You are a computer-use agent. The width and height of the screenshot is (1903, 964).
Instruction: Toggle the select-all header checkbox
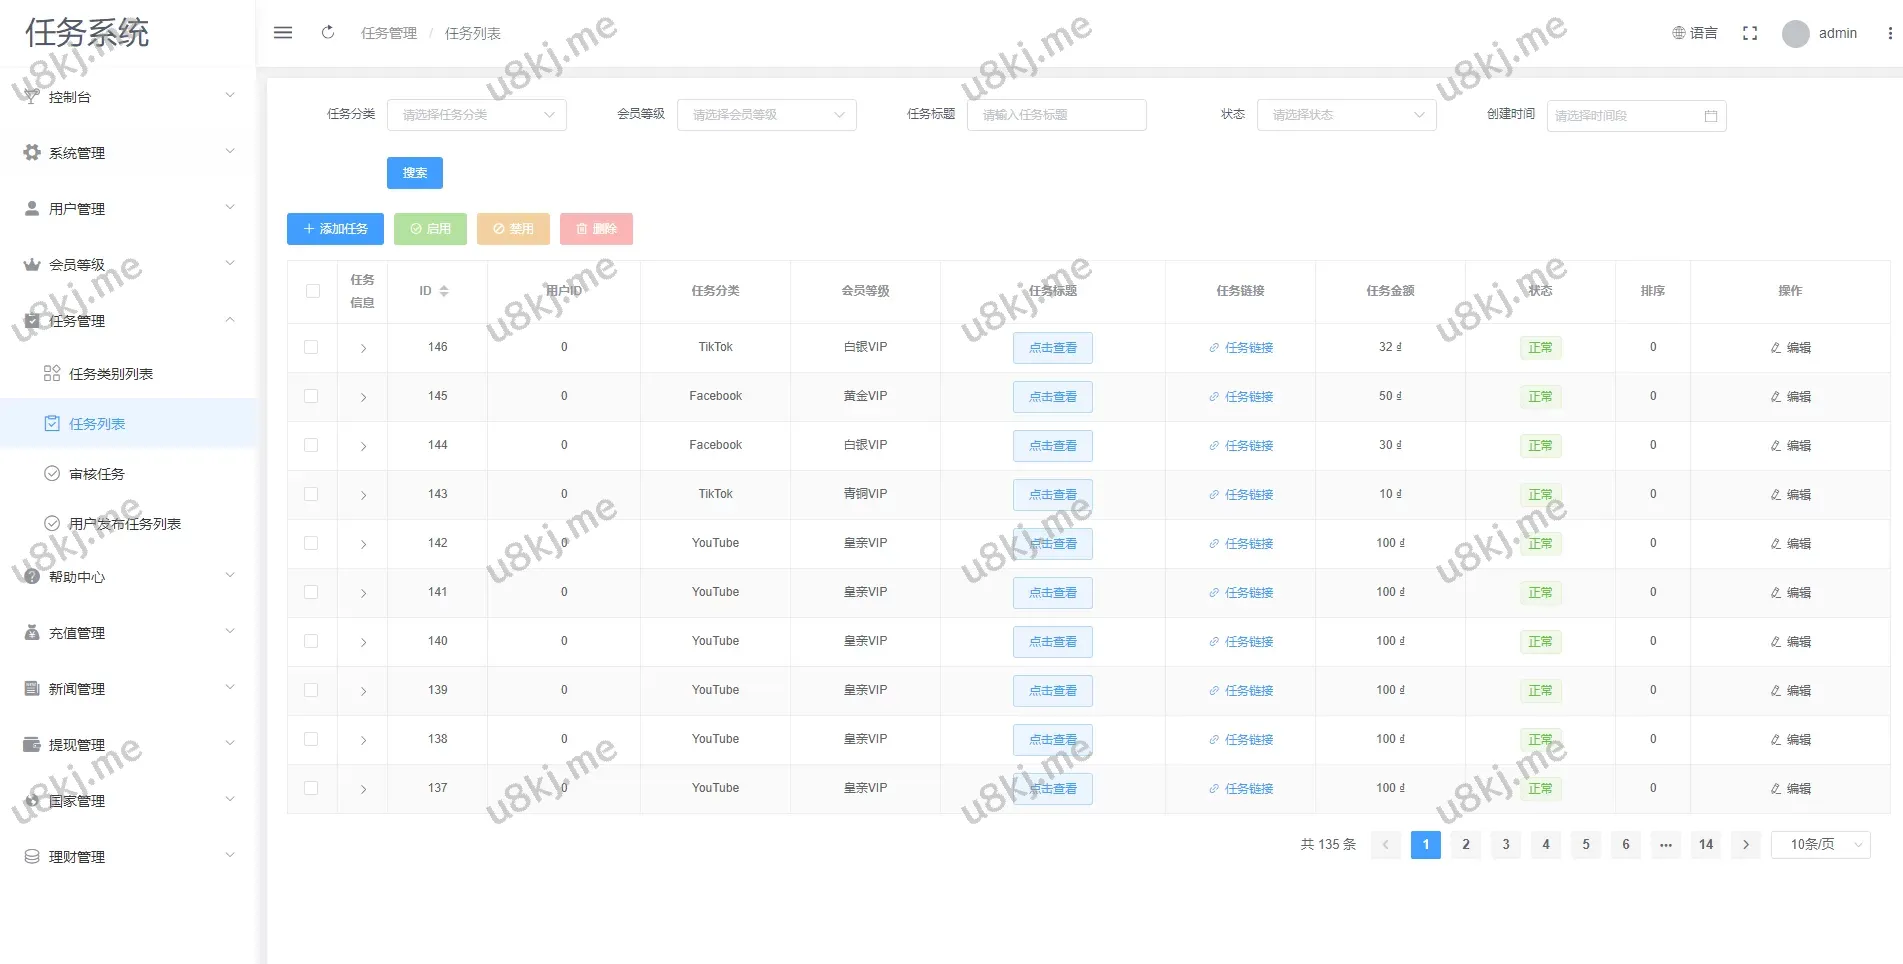pyautogui.click(x=312, y=291)
